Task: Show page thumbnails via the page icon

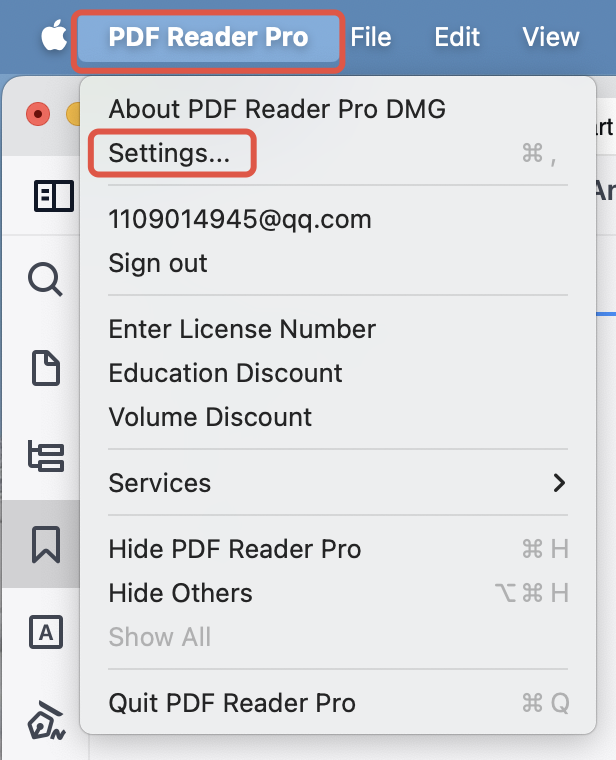Action: (46, 368)
